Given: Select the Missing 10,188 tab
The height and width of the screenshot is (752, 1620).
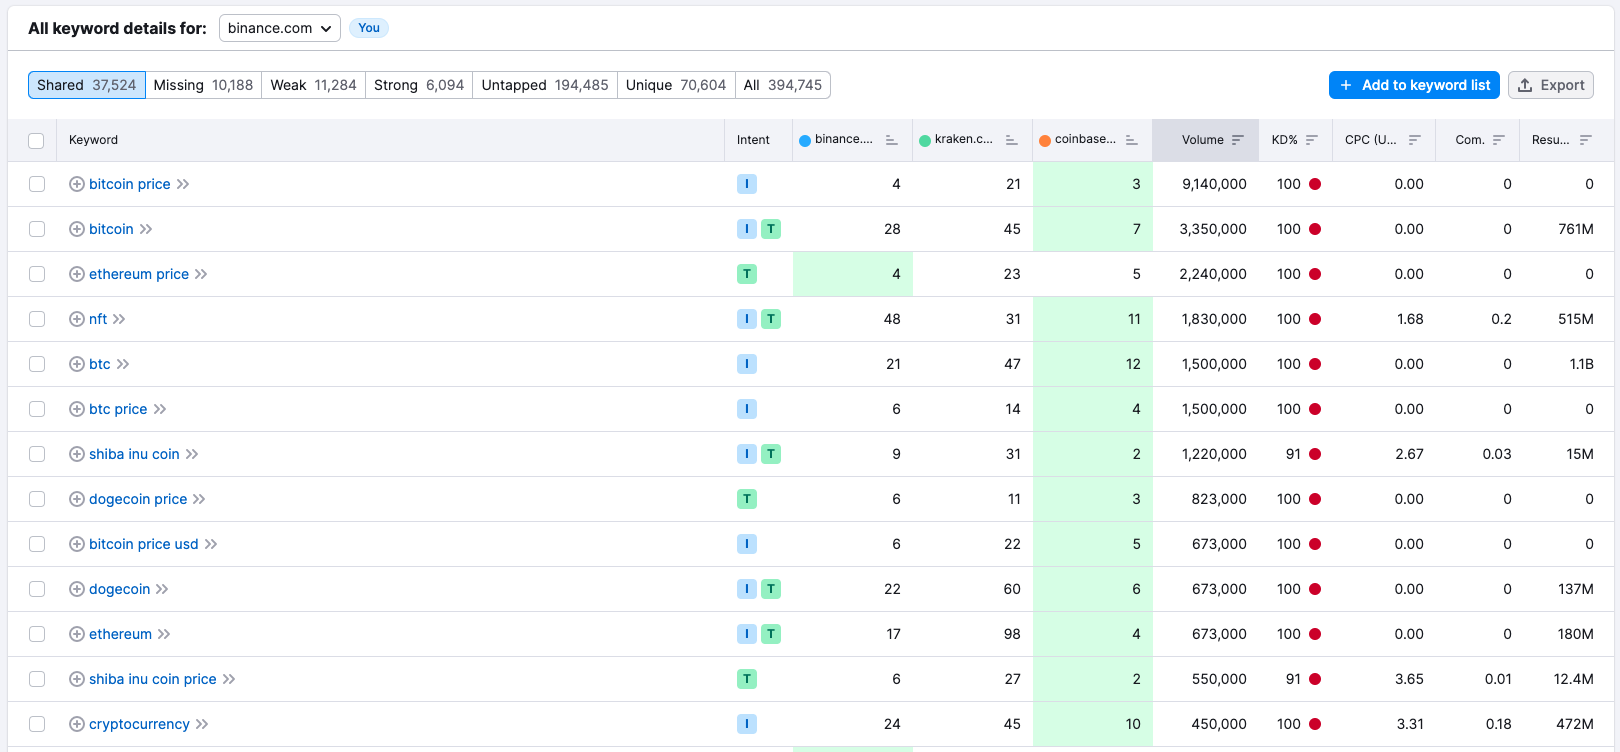Looking at the screenshot, I should [204, 85].
